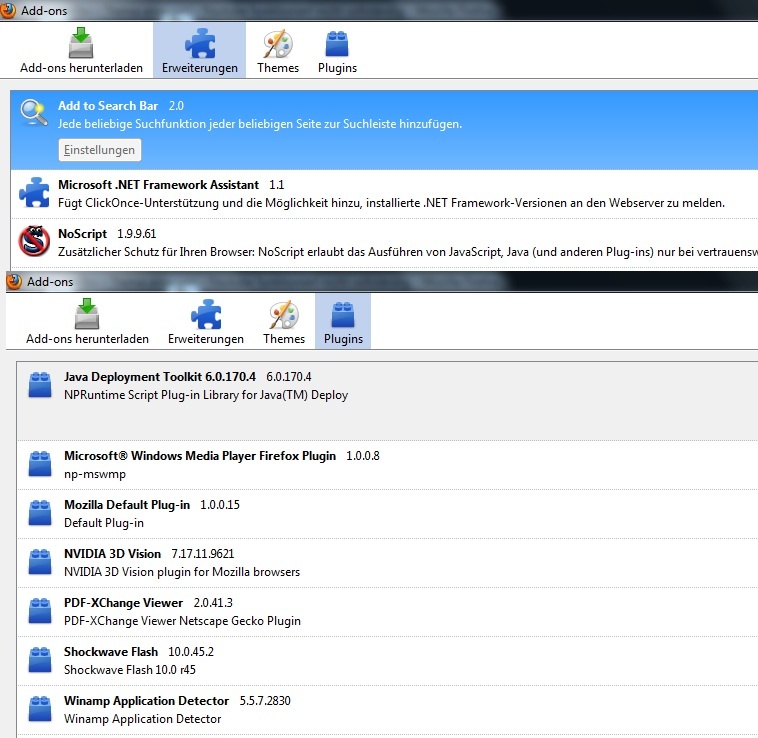
Task: Select Shockwave Flash plugin name
Action: pyautogui.click(x=111, y=652)
